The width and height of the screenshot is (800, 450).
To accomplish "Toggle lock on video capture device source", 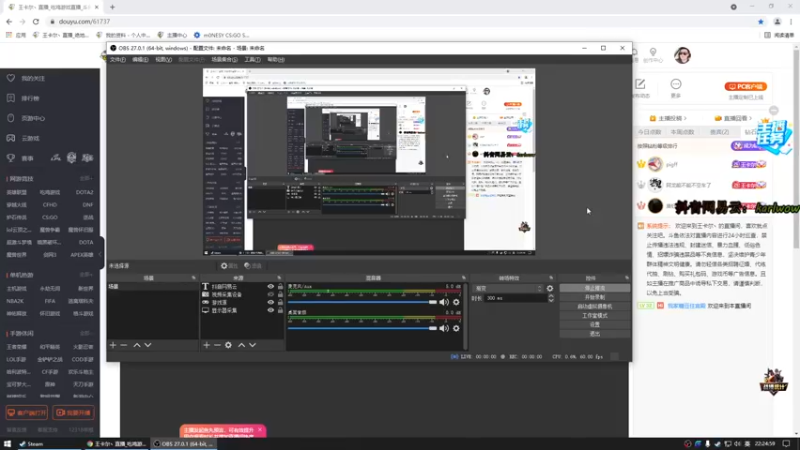I will click(280, 294).
